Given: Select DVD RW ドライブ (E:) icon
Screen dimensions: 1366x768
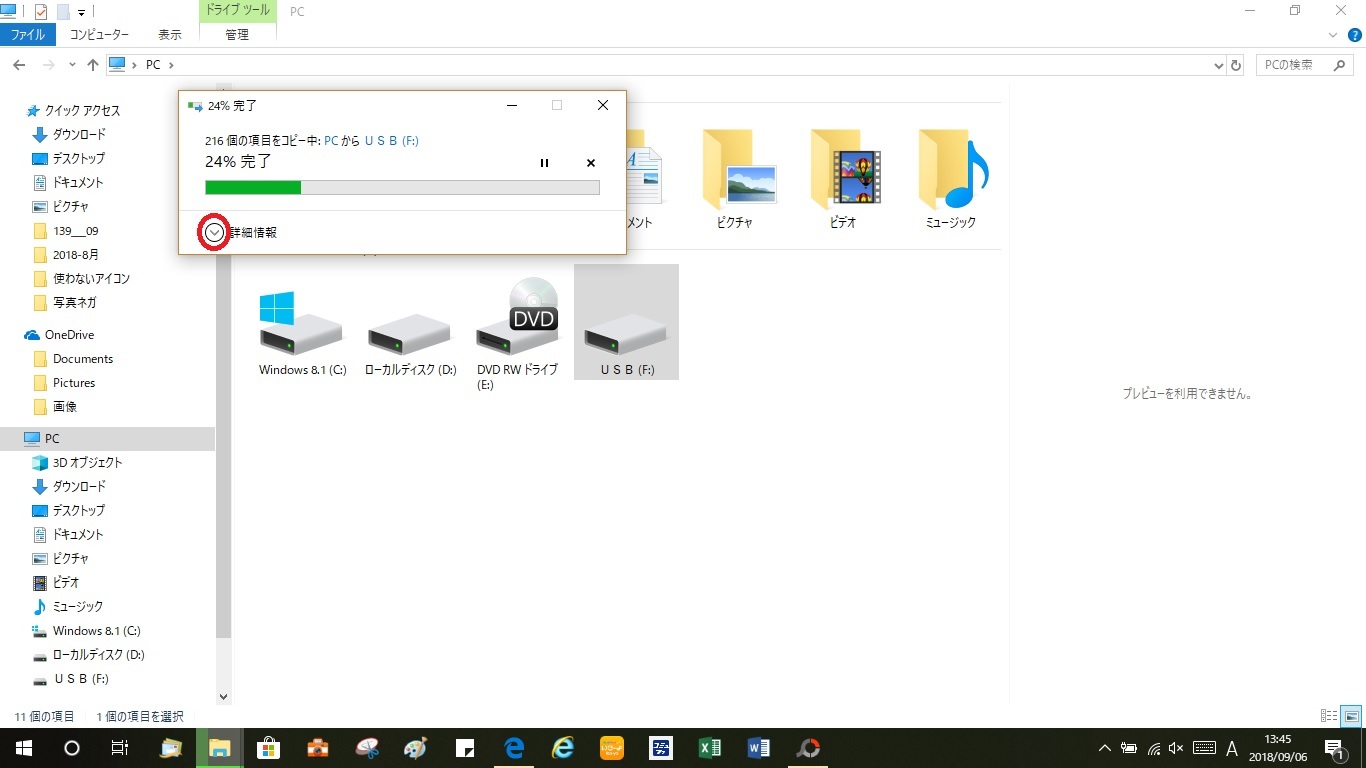Looking at the screenshot, I should (x=517, y=333).
